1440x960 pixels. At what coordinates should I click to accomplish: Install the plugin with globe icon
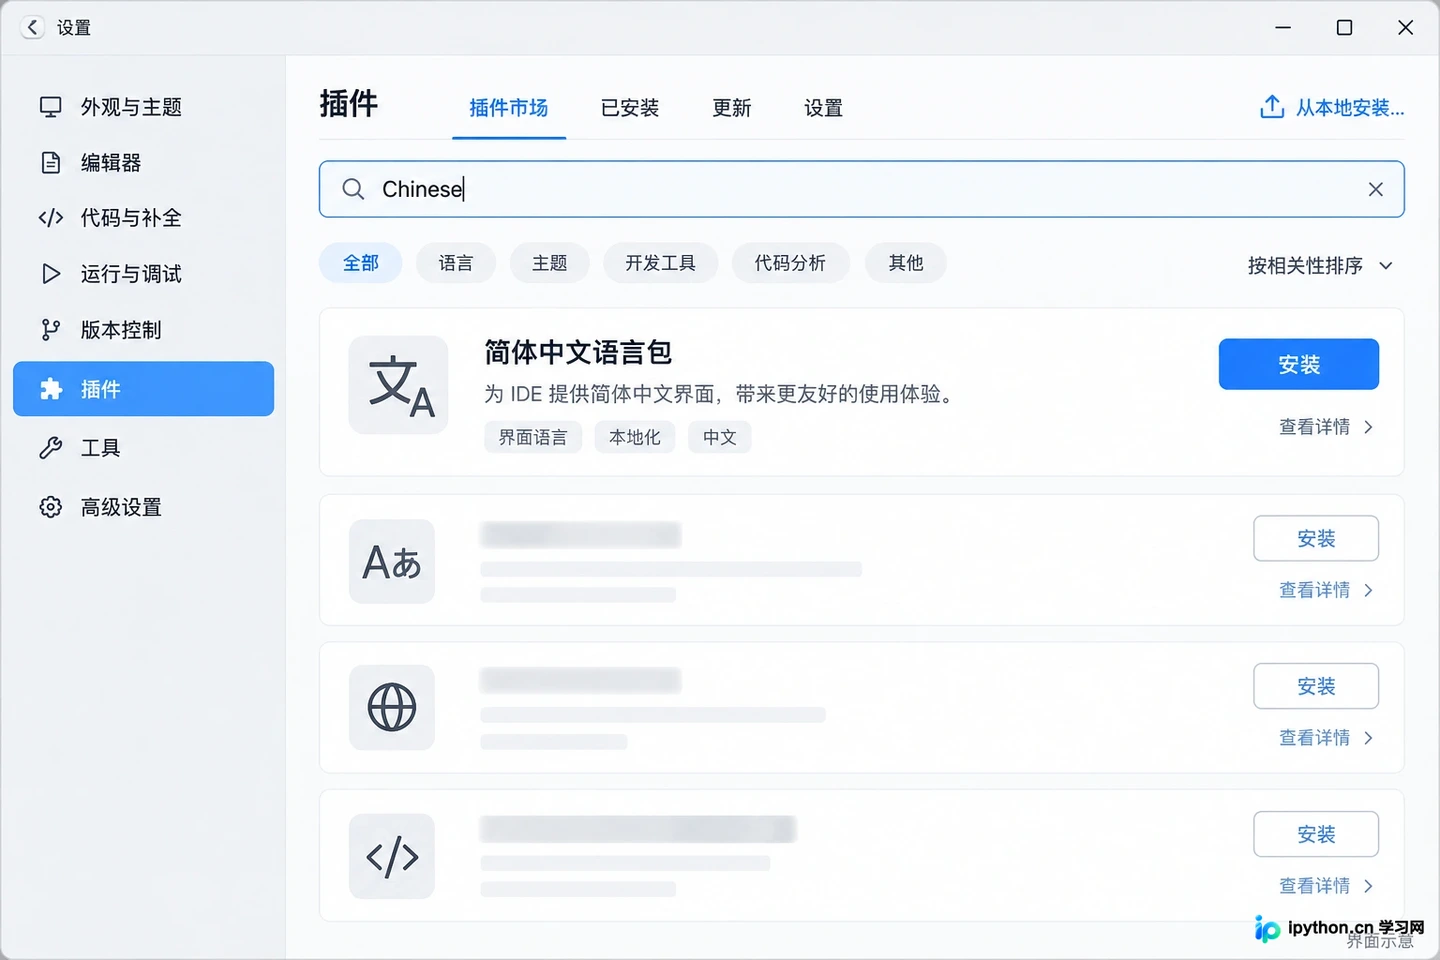click(1316, 687)
